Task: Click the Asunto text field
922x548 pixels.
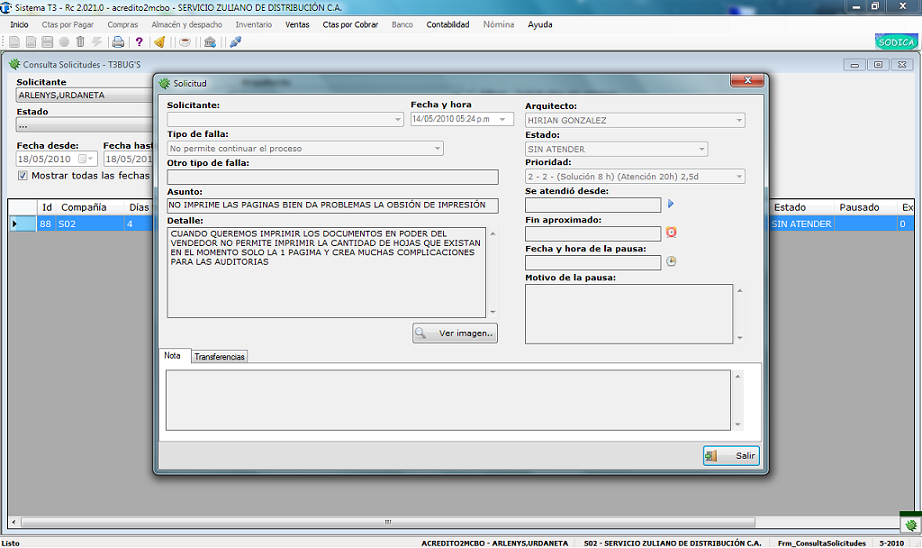Action: point(332,205)
